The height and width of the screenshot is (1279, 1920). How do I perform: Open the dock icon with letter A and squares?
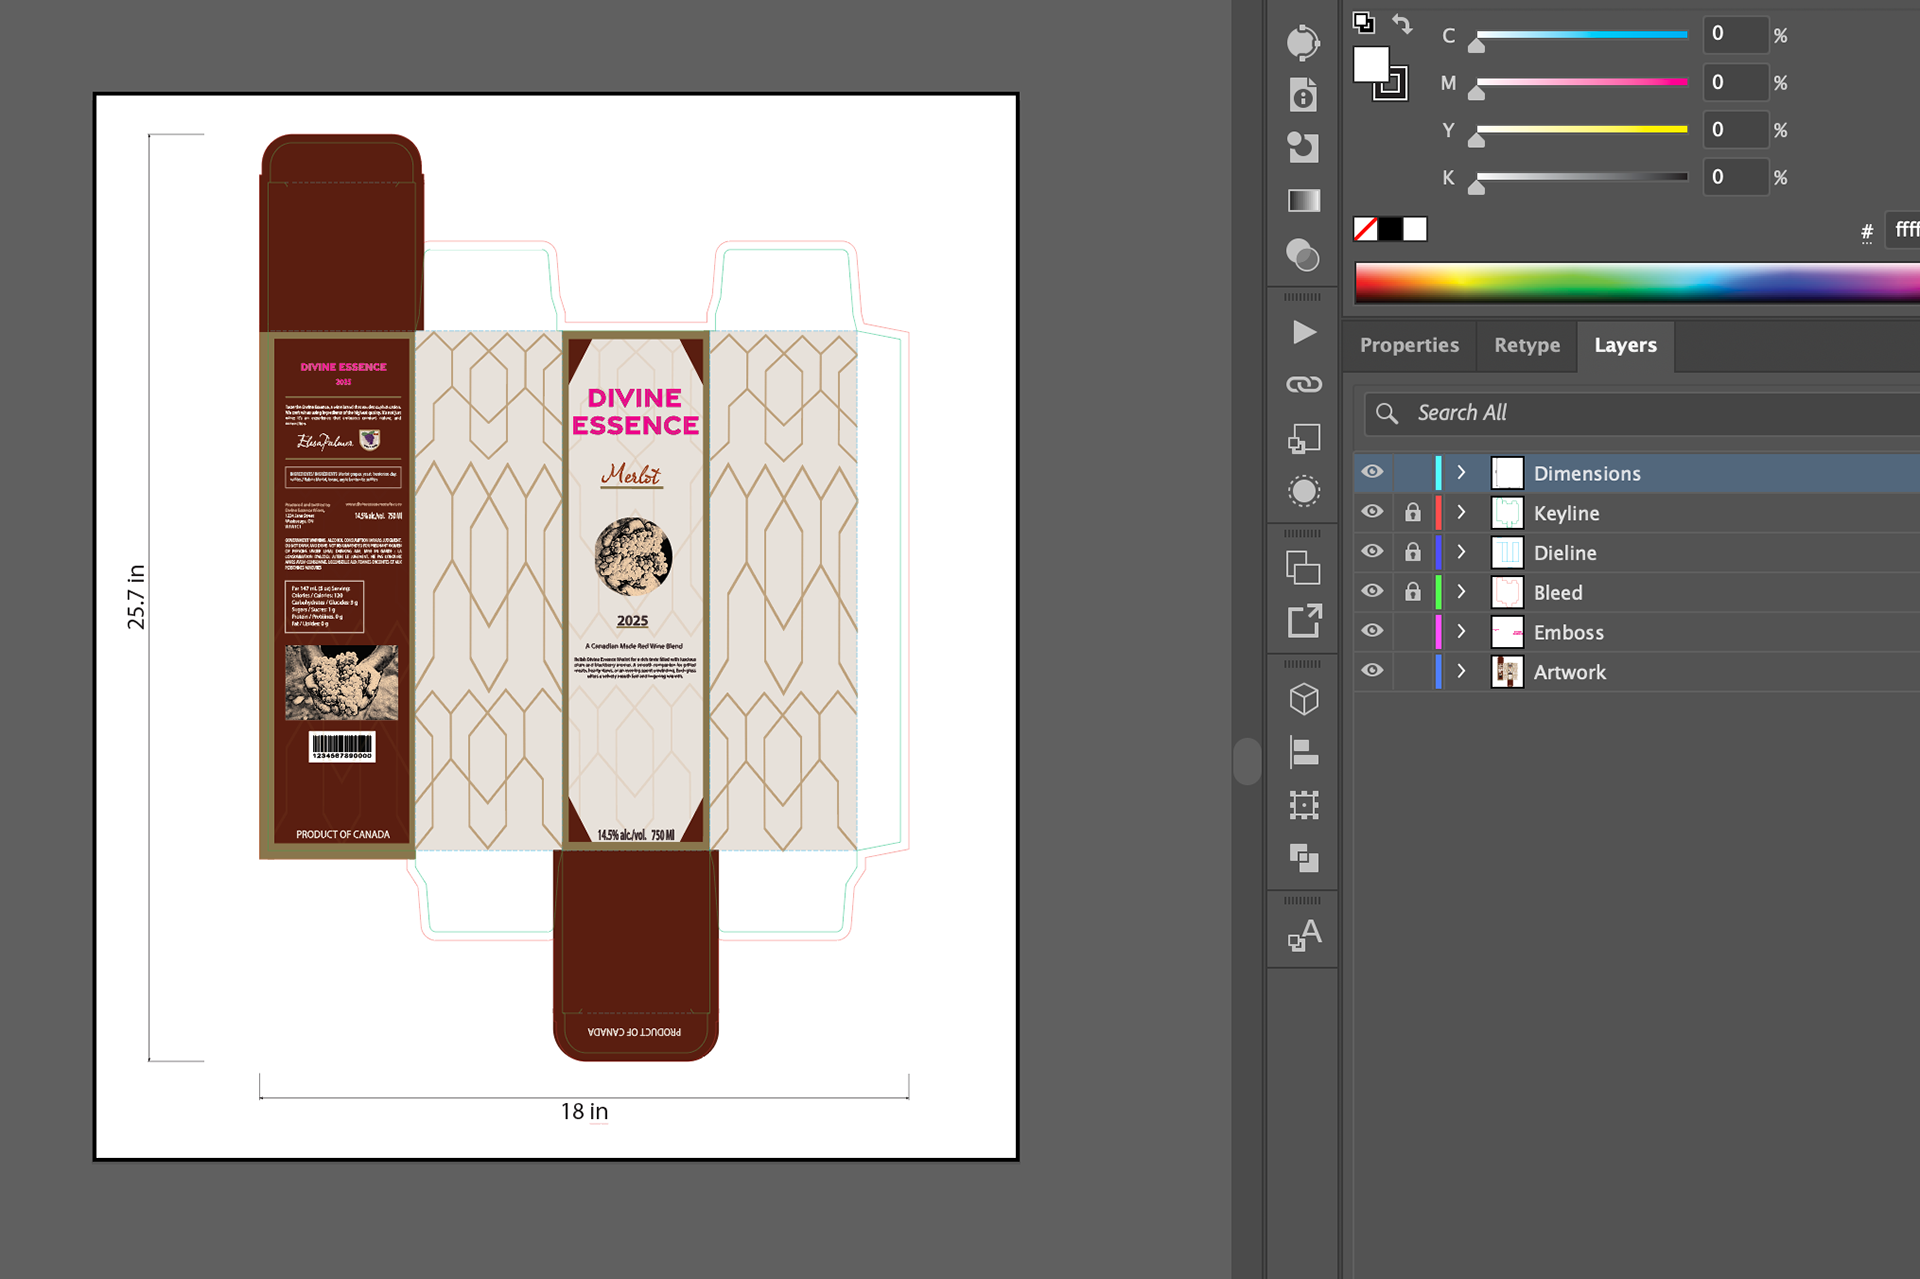point(1303,935)
